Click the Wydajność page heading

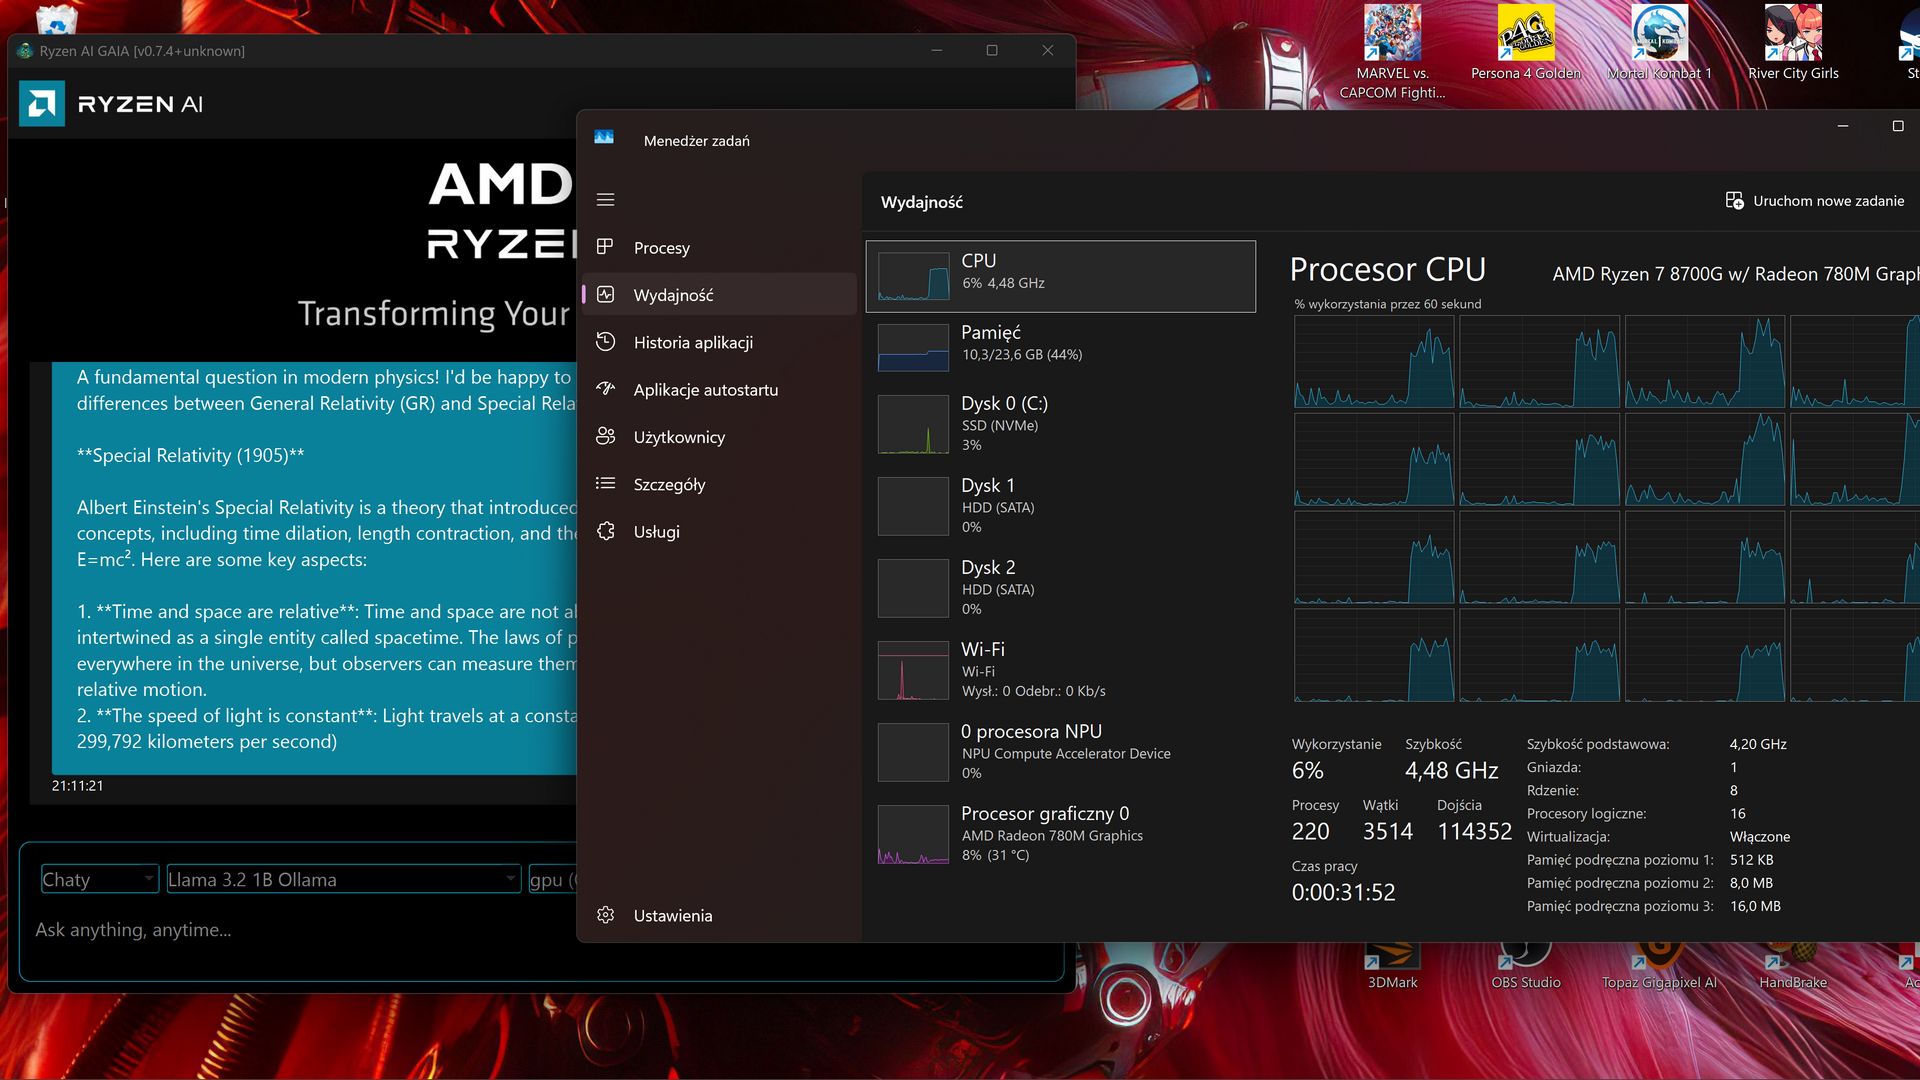click(x=921, y=202)
